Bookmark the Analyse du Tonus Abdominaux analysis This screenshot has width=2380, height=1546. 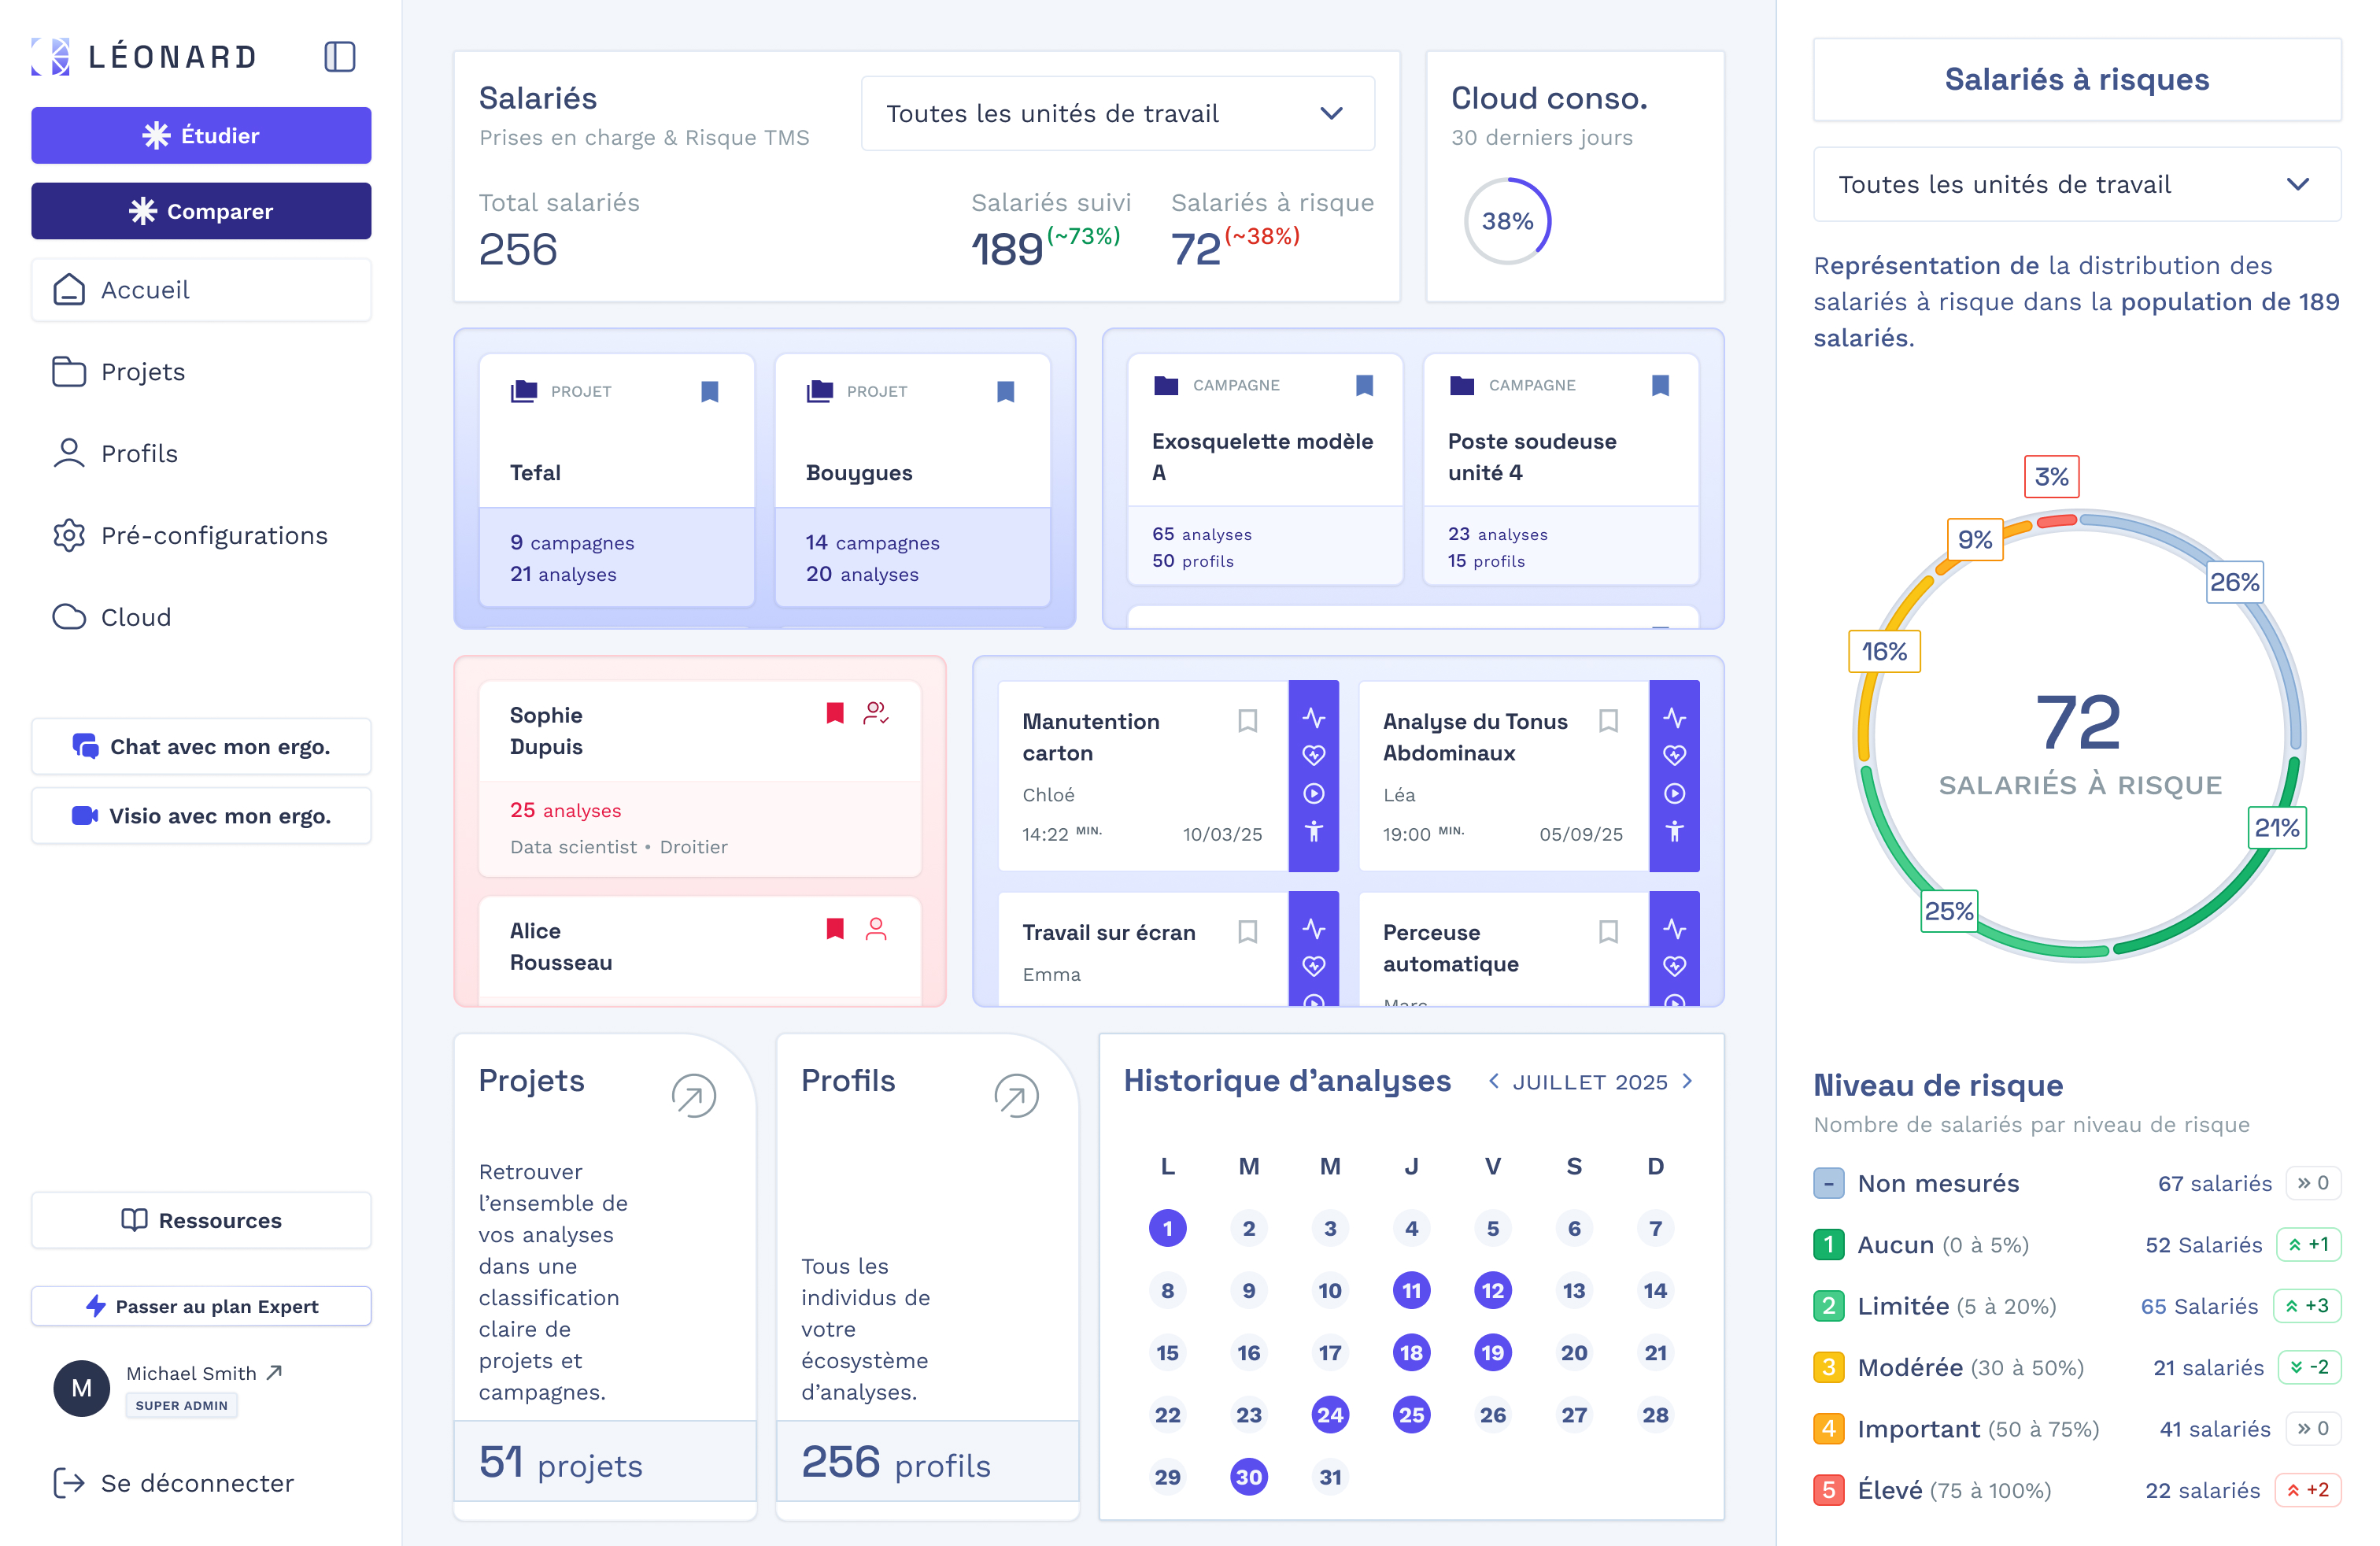(x=1608, y=721)
